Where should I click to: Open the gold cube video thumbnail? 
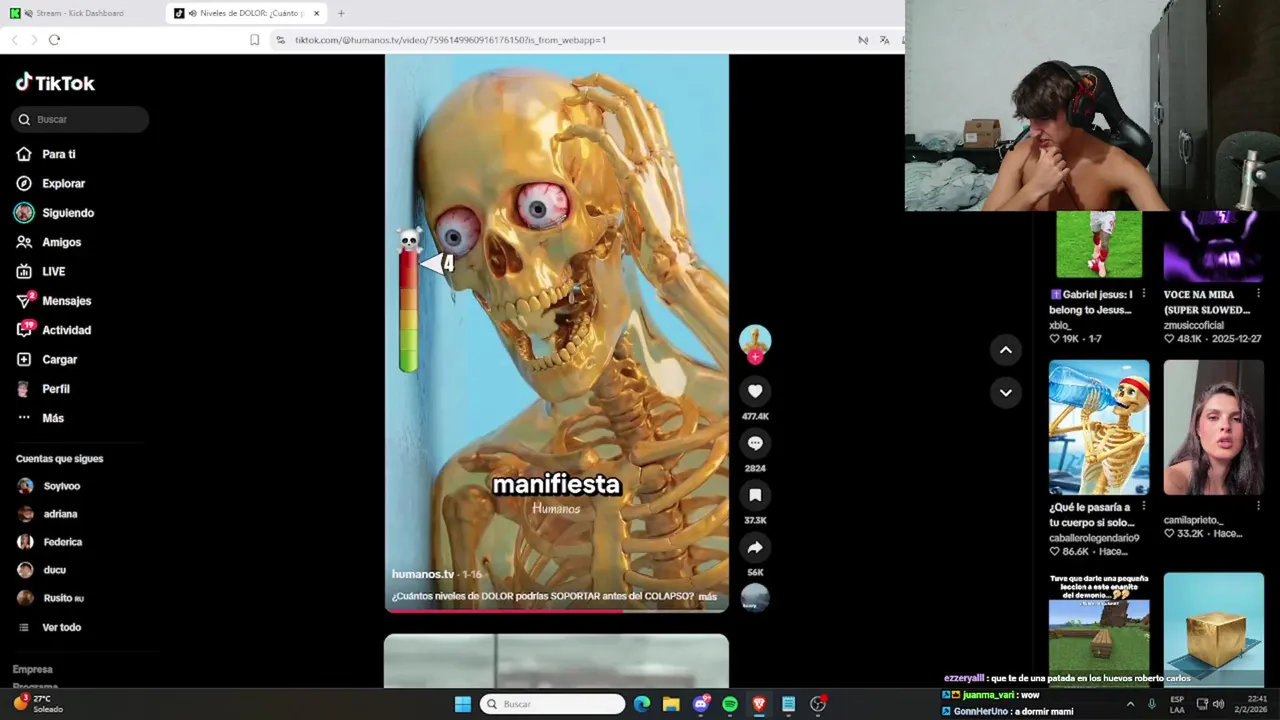[x=1213, y=628]
